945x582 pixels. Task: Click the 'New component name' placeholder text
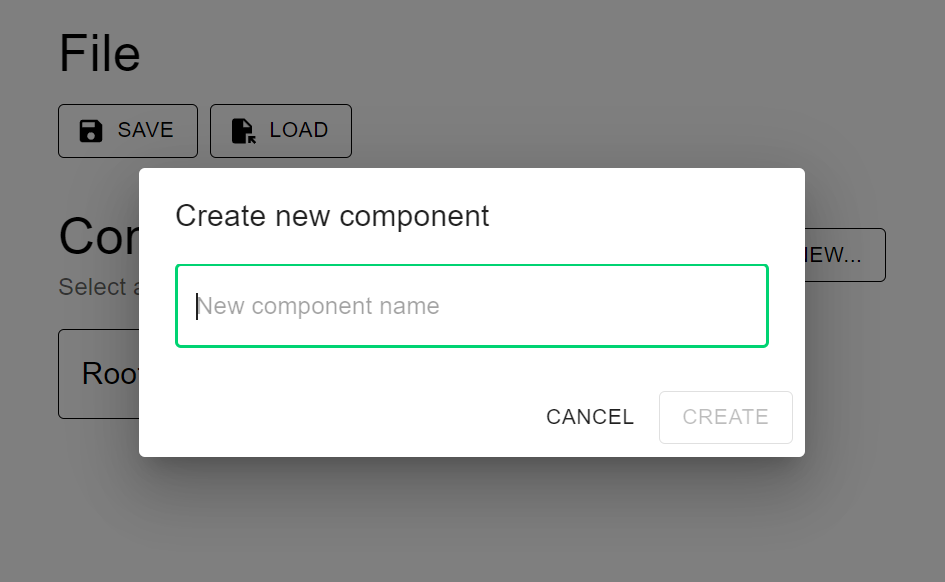point(320,306)
